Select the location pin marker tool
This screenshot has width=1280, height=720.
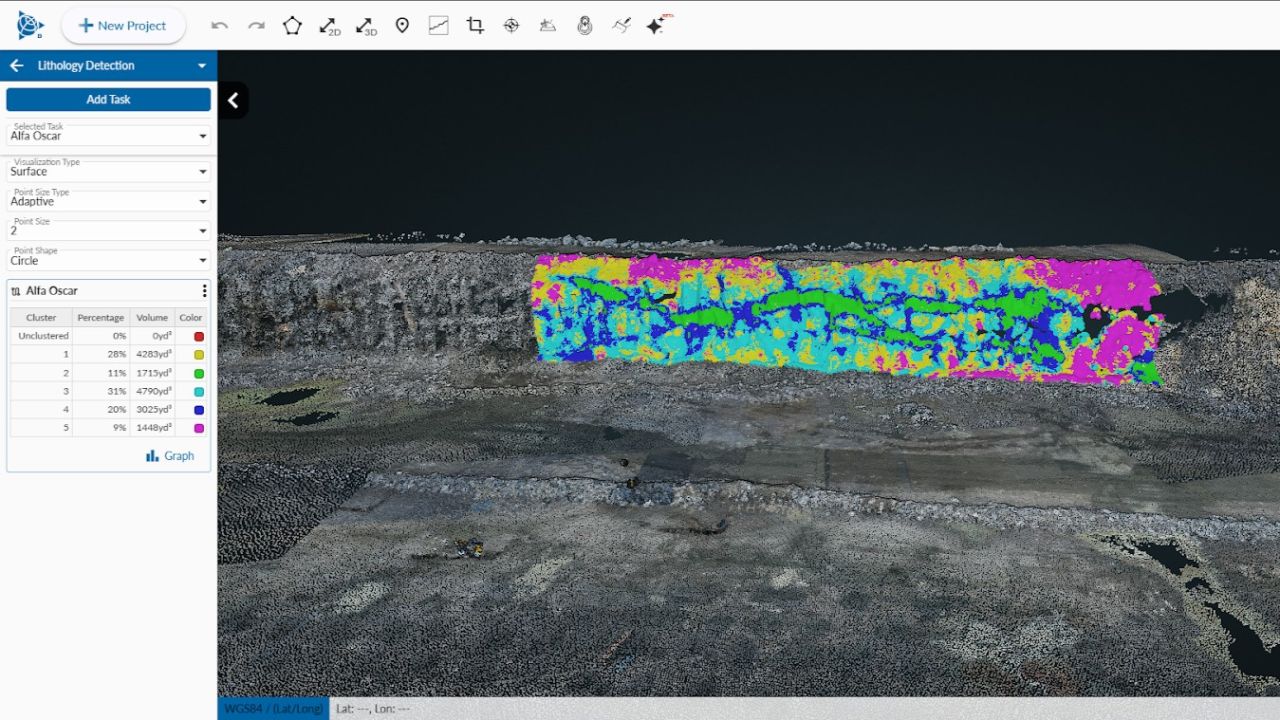[402, 26]
